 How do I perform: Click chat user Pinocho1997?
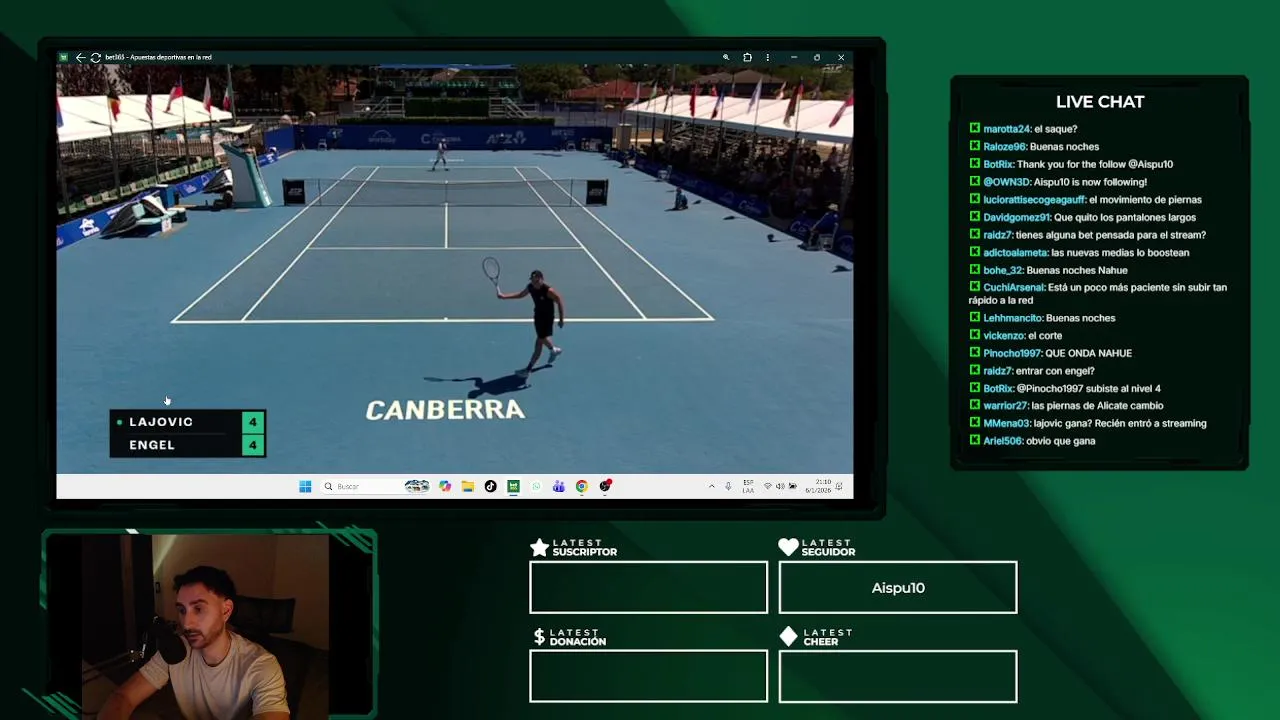pos(1012,353)
